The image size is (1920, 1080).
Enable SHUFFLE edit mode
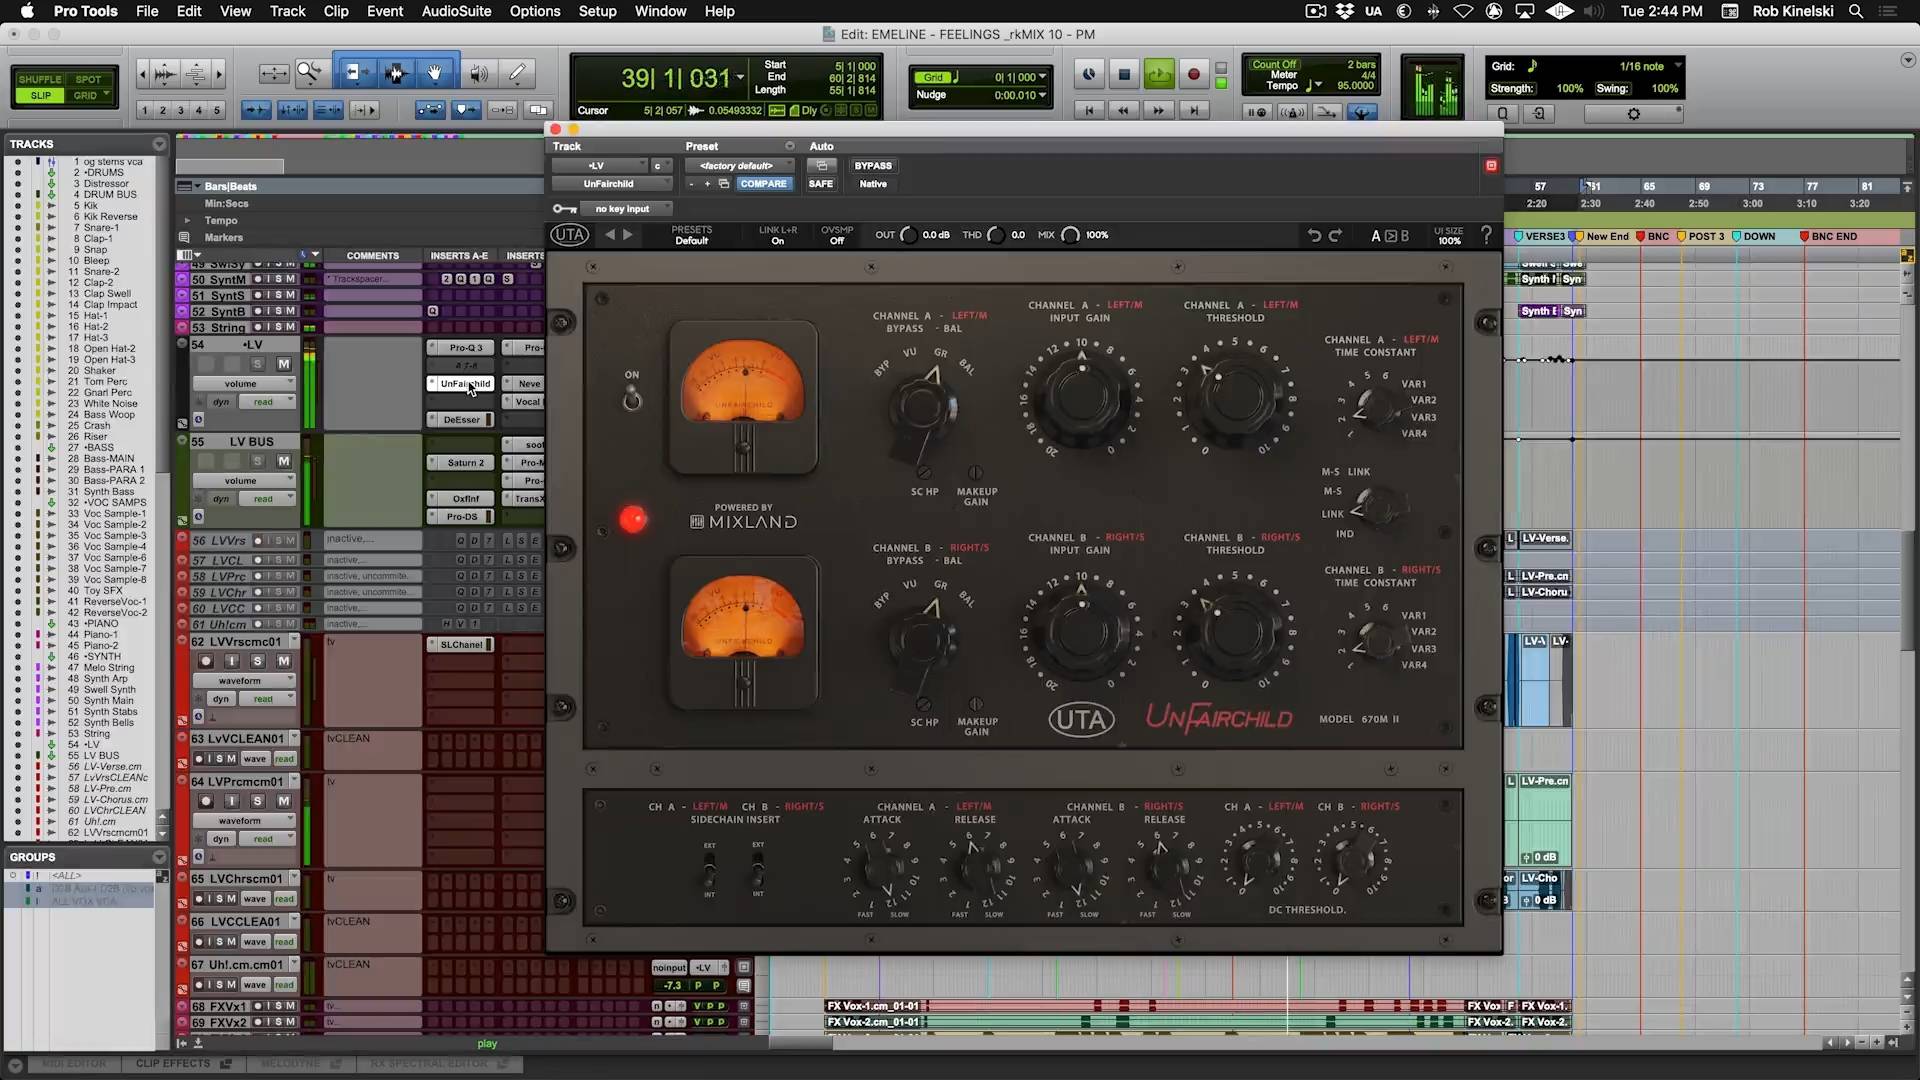tap(40, 79)
